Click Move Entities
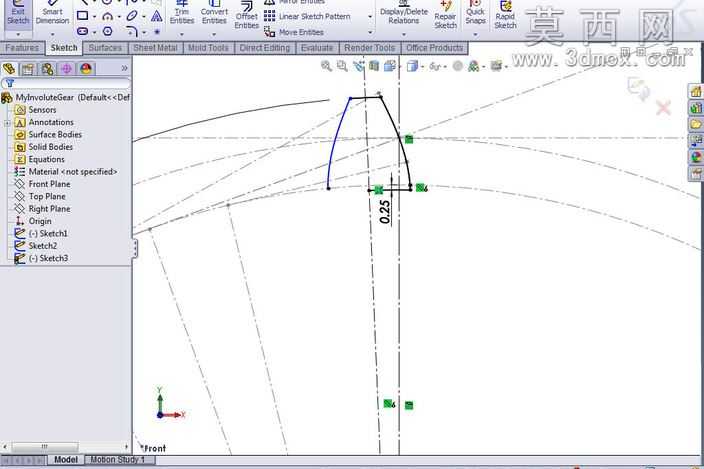The height and width of the screenshot is (469, 704). [x=294, y=32]
